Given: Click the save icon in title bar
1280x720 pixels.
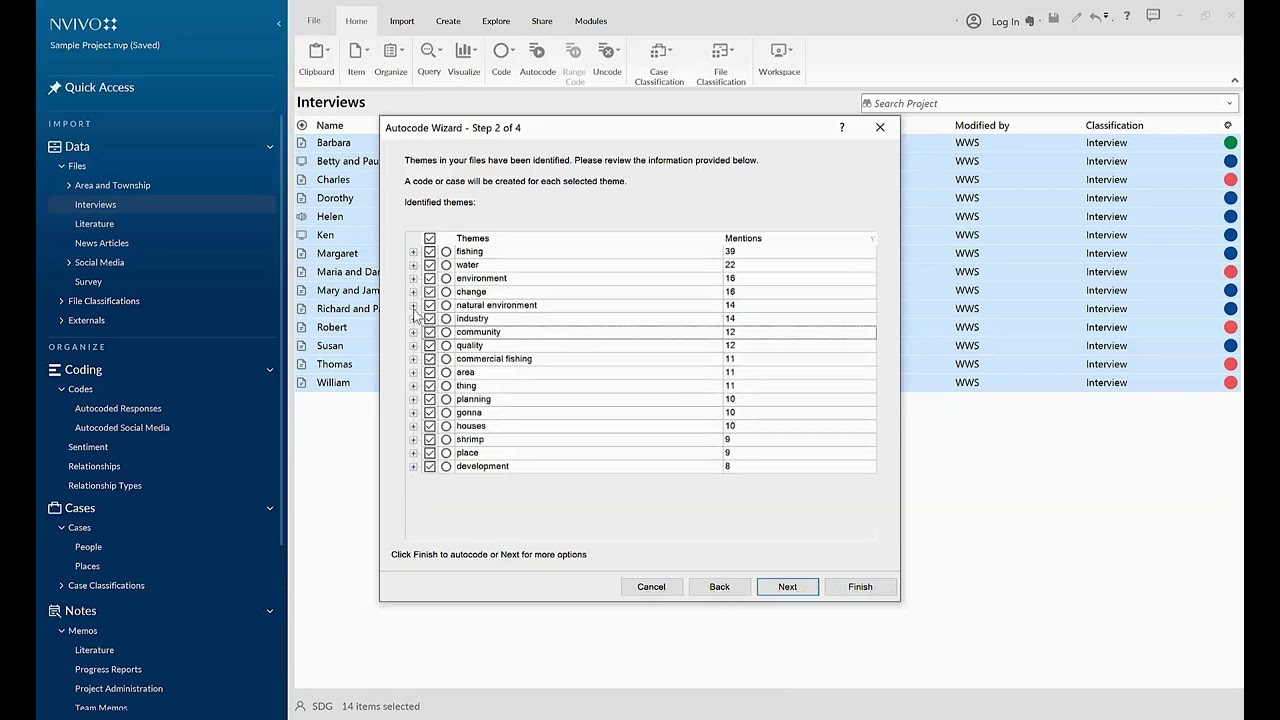Looking at the screenshot, I should (1053, 18).
